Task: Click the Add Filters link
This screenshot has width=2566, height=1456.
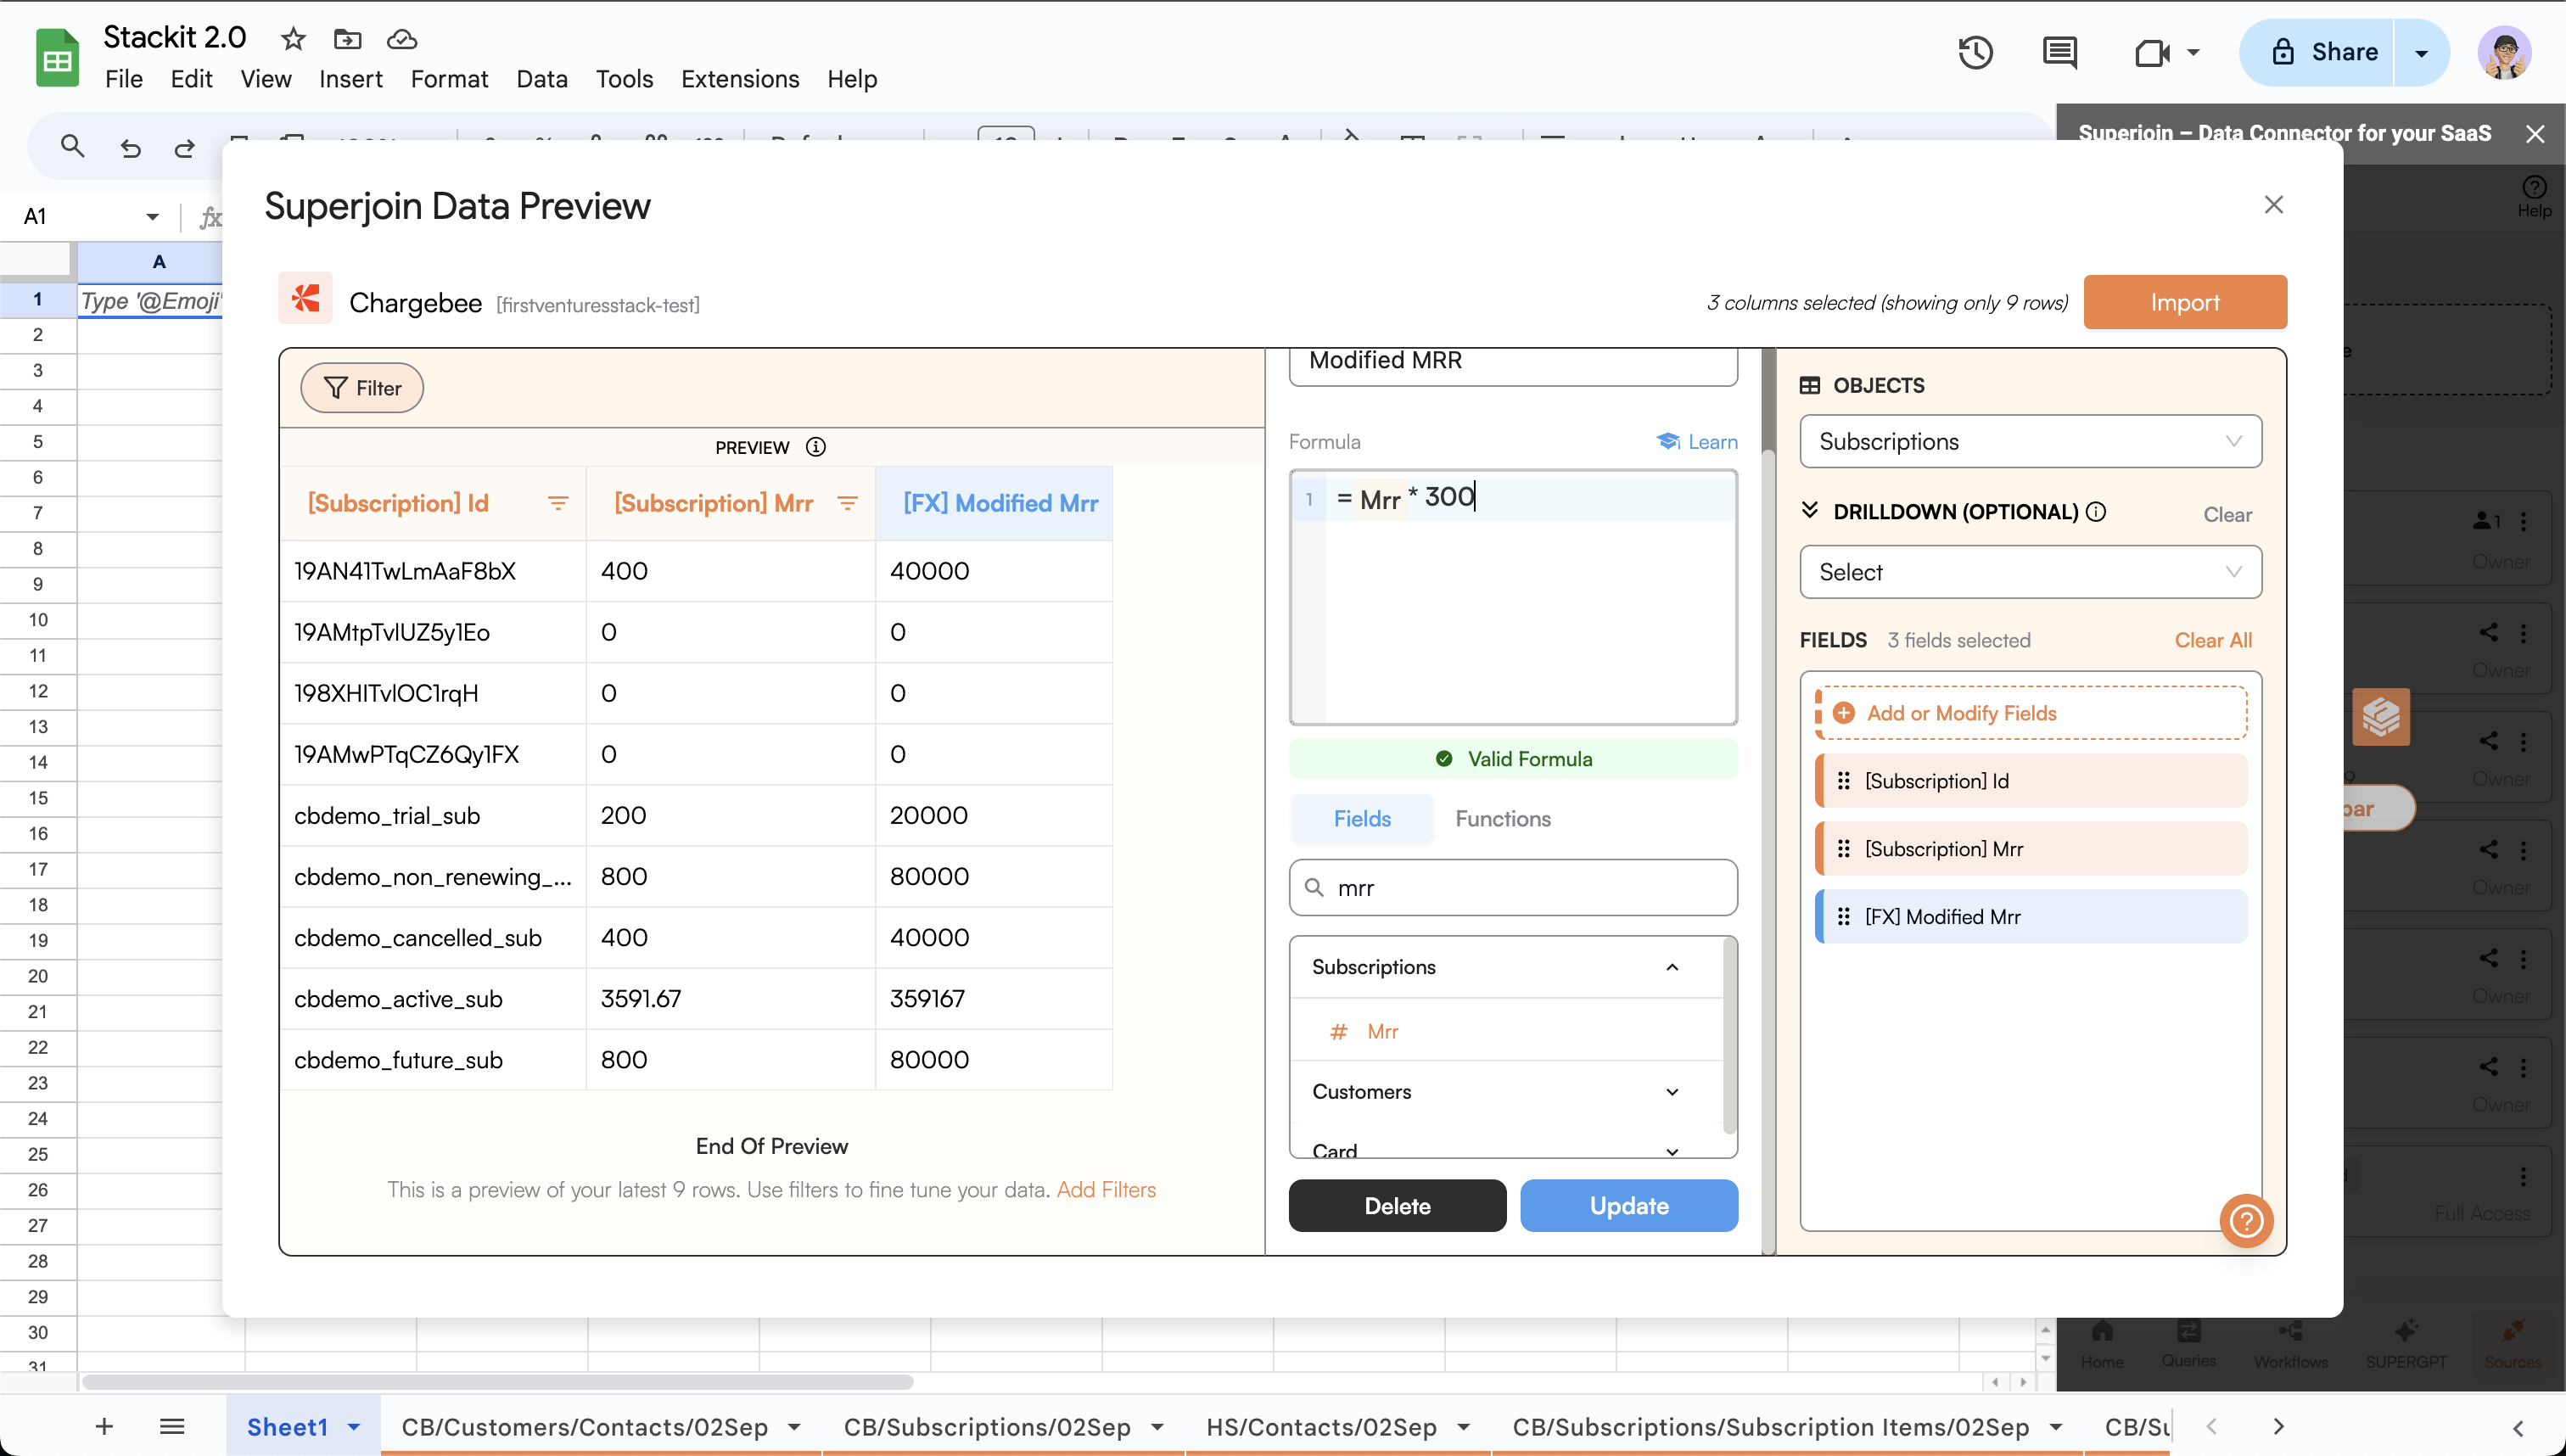Action: click(x=1106, y=1189)
